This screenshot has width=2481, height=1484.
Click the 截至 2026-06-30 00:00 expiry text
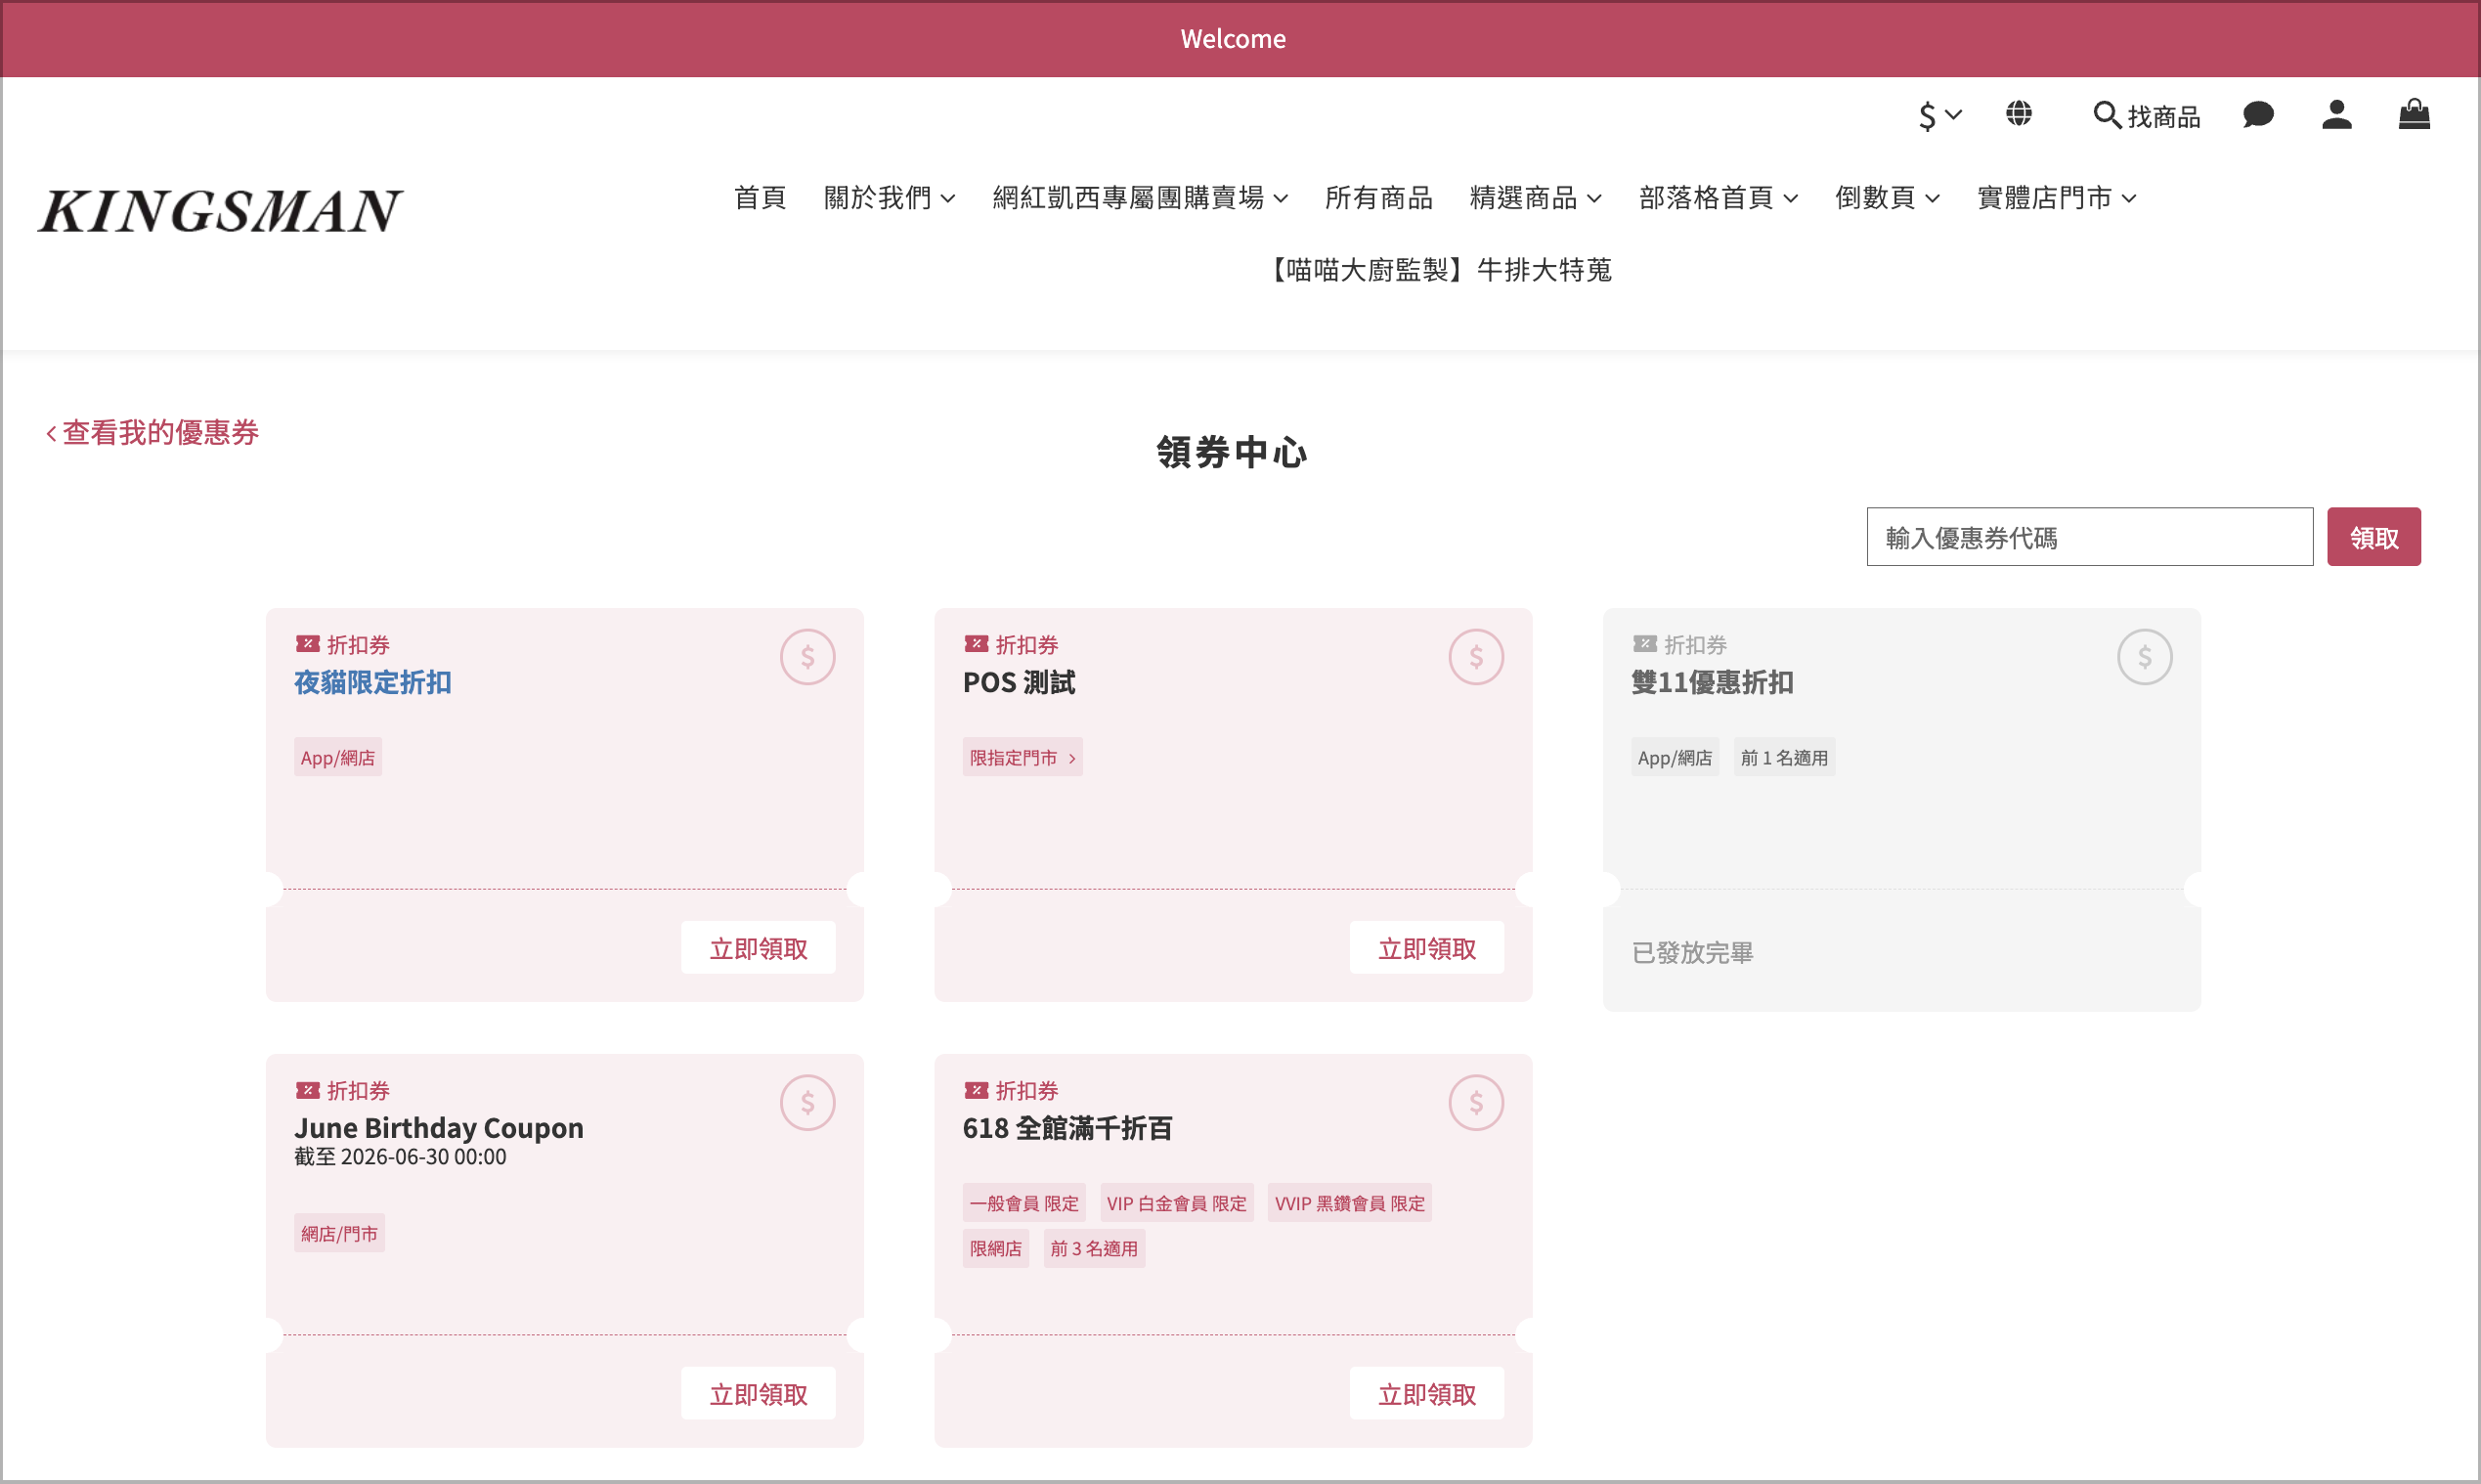[400, 1157]
